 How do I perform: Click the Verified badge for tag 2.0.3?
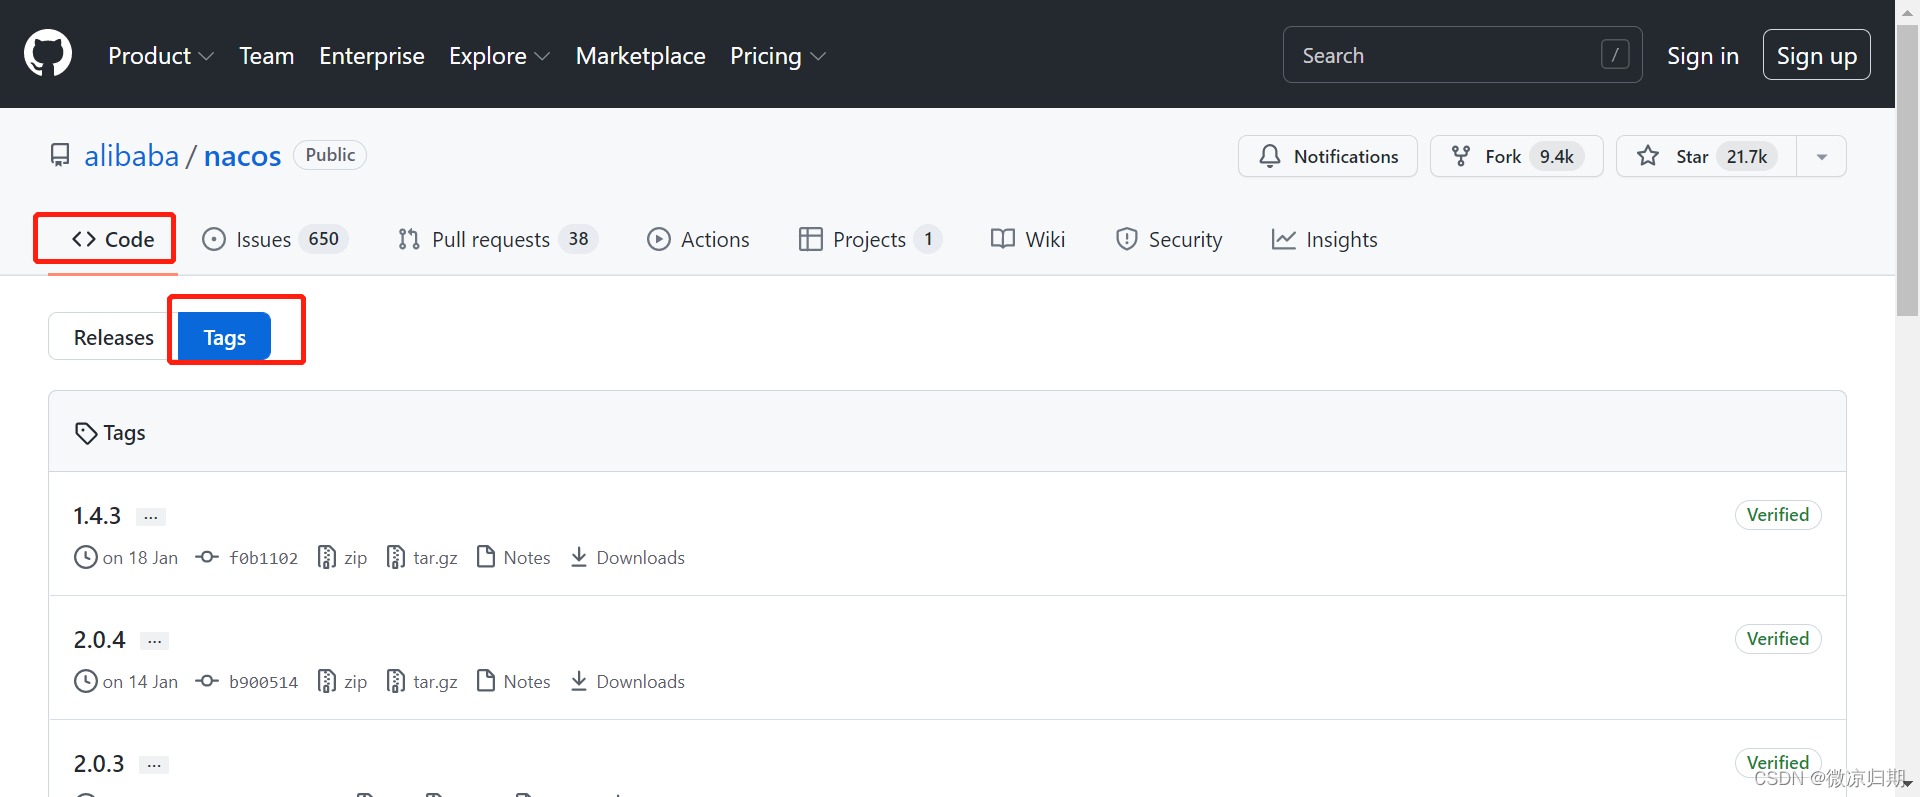click(1777, 762)
